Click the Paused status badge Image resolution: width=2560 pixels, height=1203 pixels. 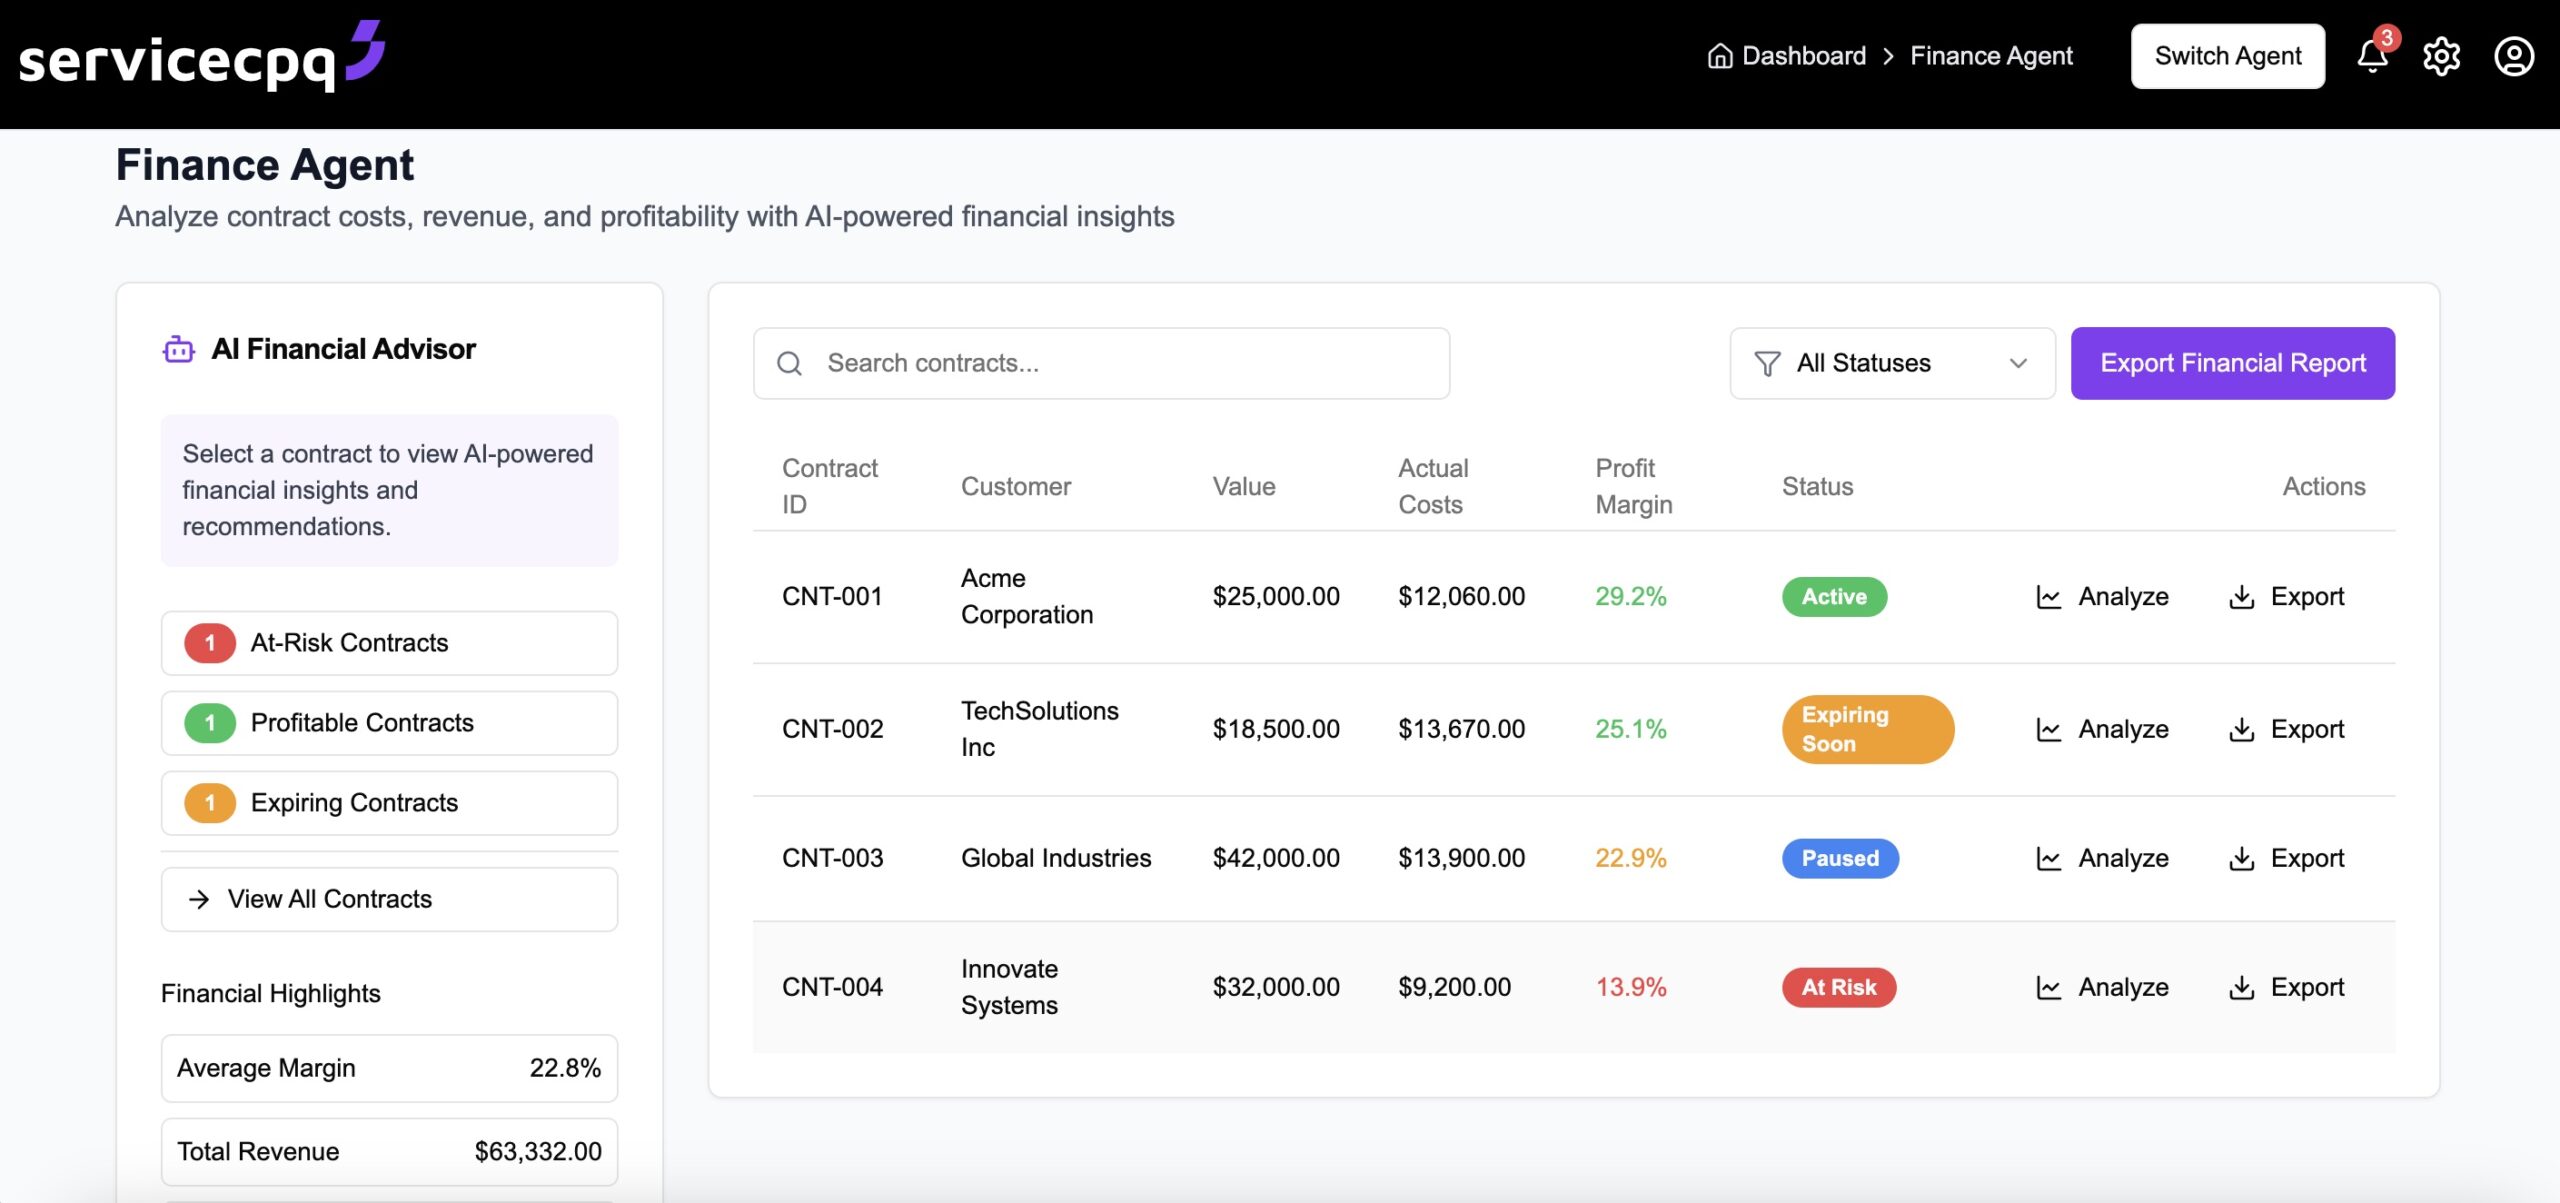click(x=1840, y=858)
